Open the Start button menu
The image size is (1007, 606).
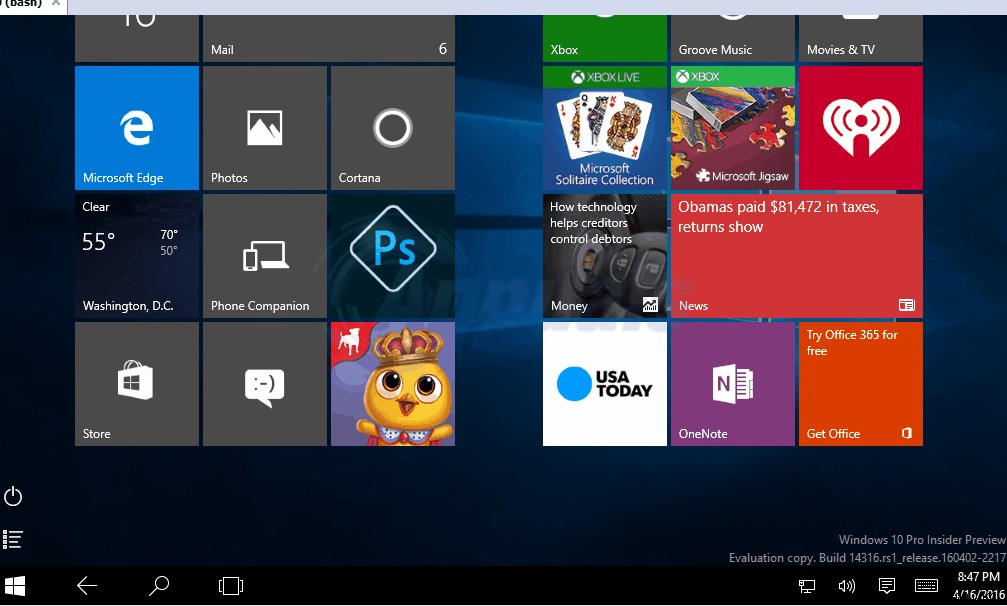(15, 585)
